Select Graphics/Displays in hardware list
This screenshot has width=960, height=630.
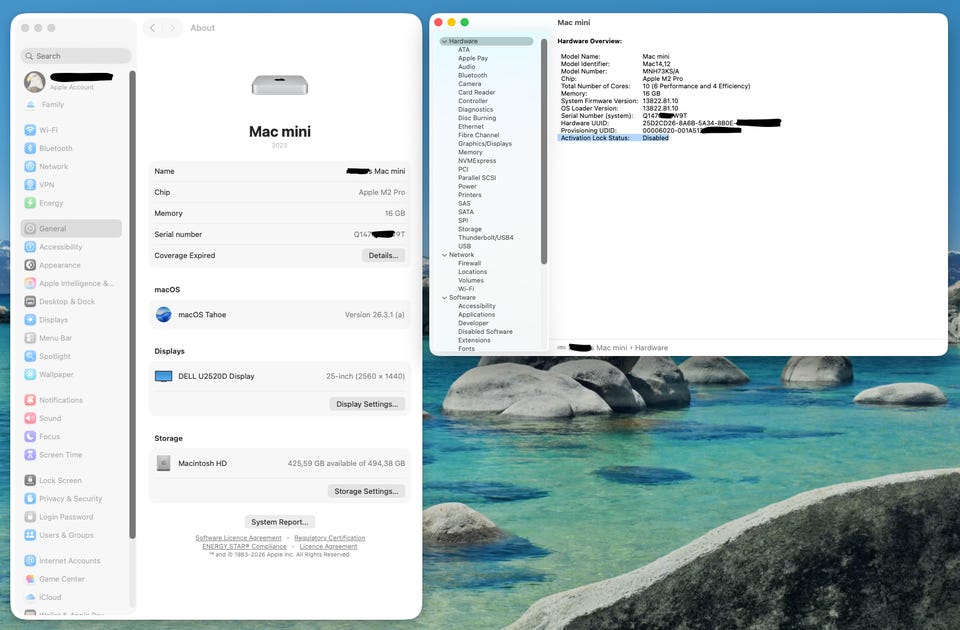tap(484, 144)
